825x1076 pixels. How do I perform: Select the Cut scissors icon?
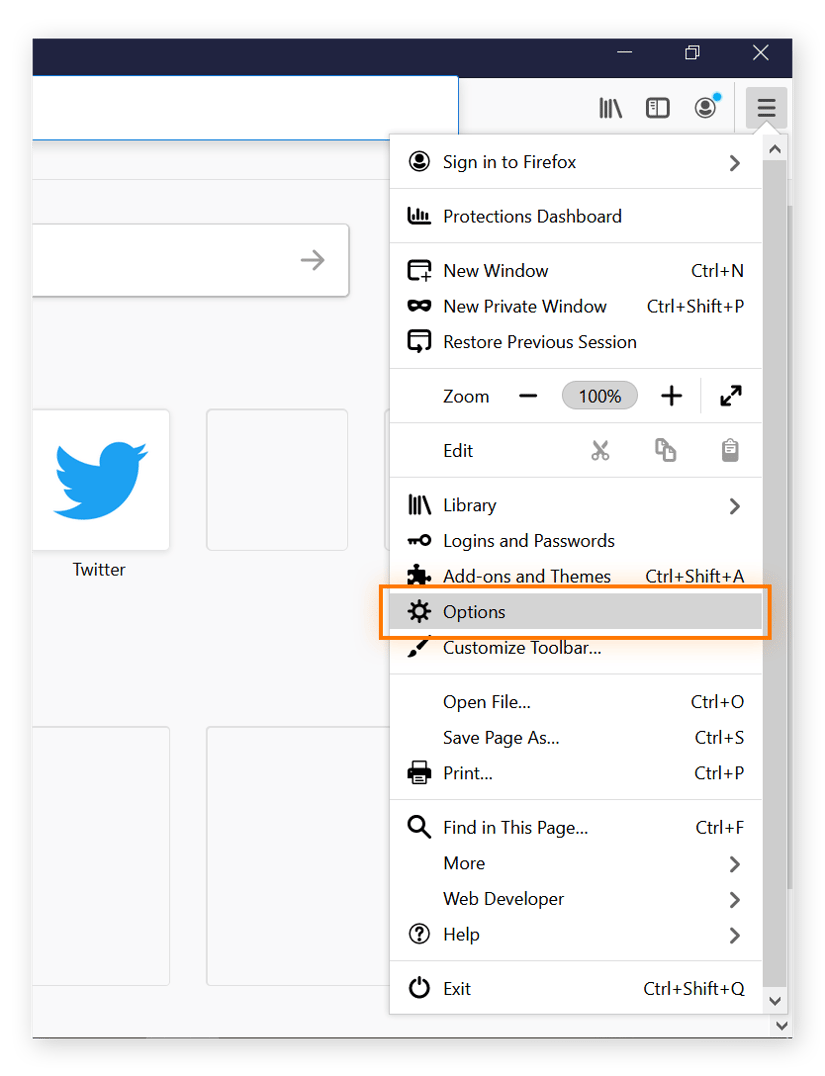tap(600, 450)
